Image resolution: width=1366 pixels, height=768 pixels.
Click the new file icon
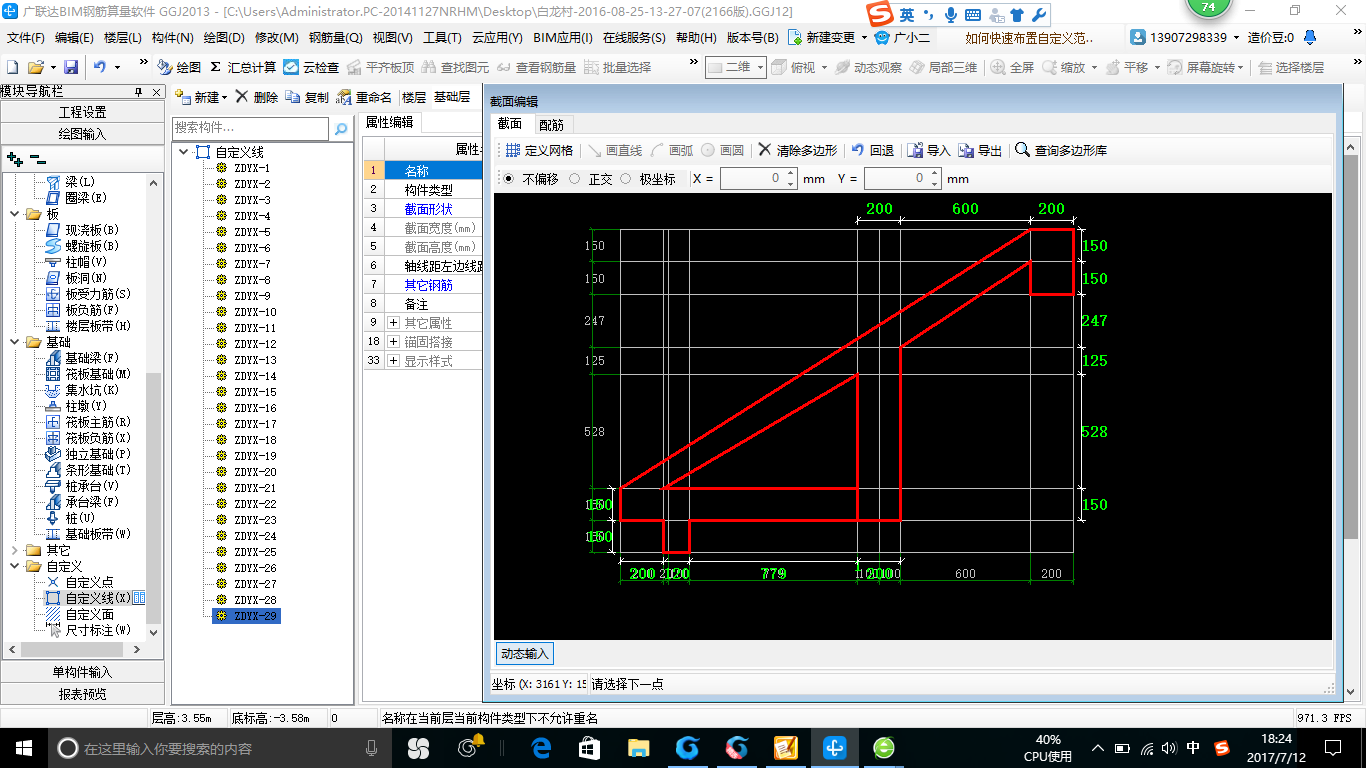(13, 67)
